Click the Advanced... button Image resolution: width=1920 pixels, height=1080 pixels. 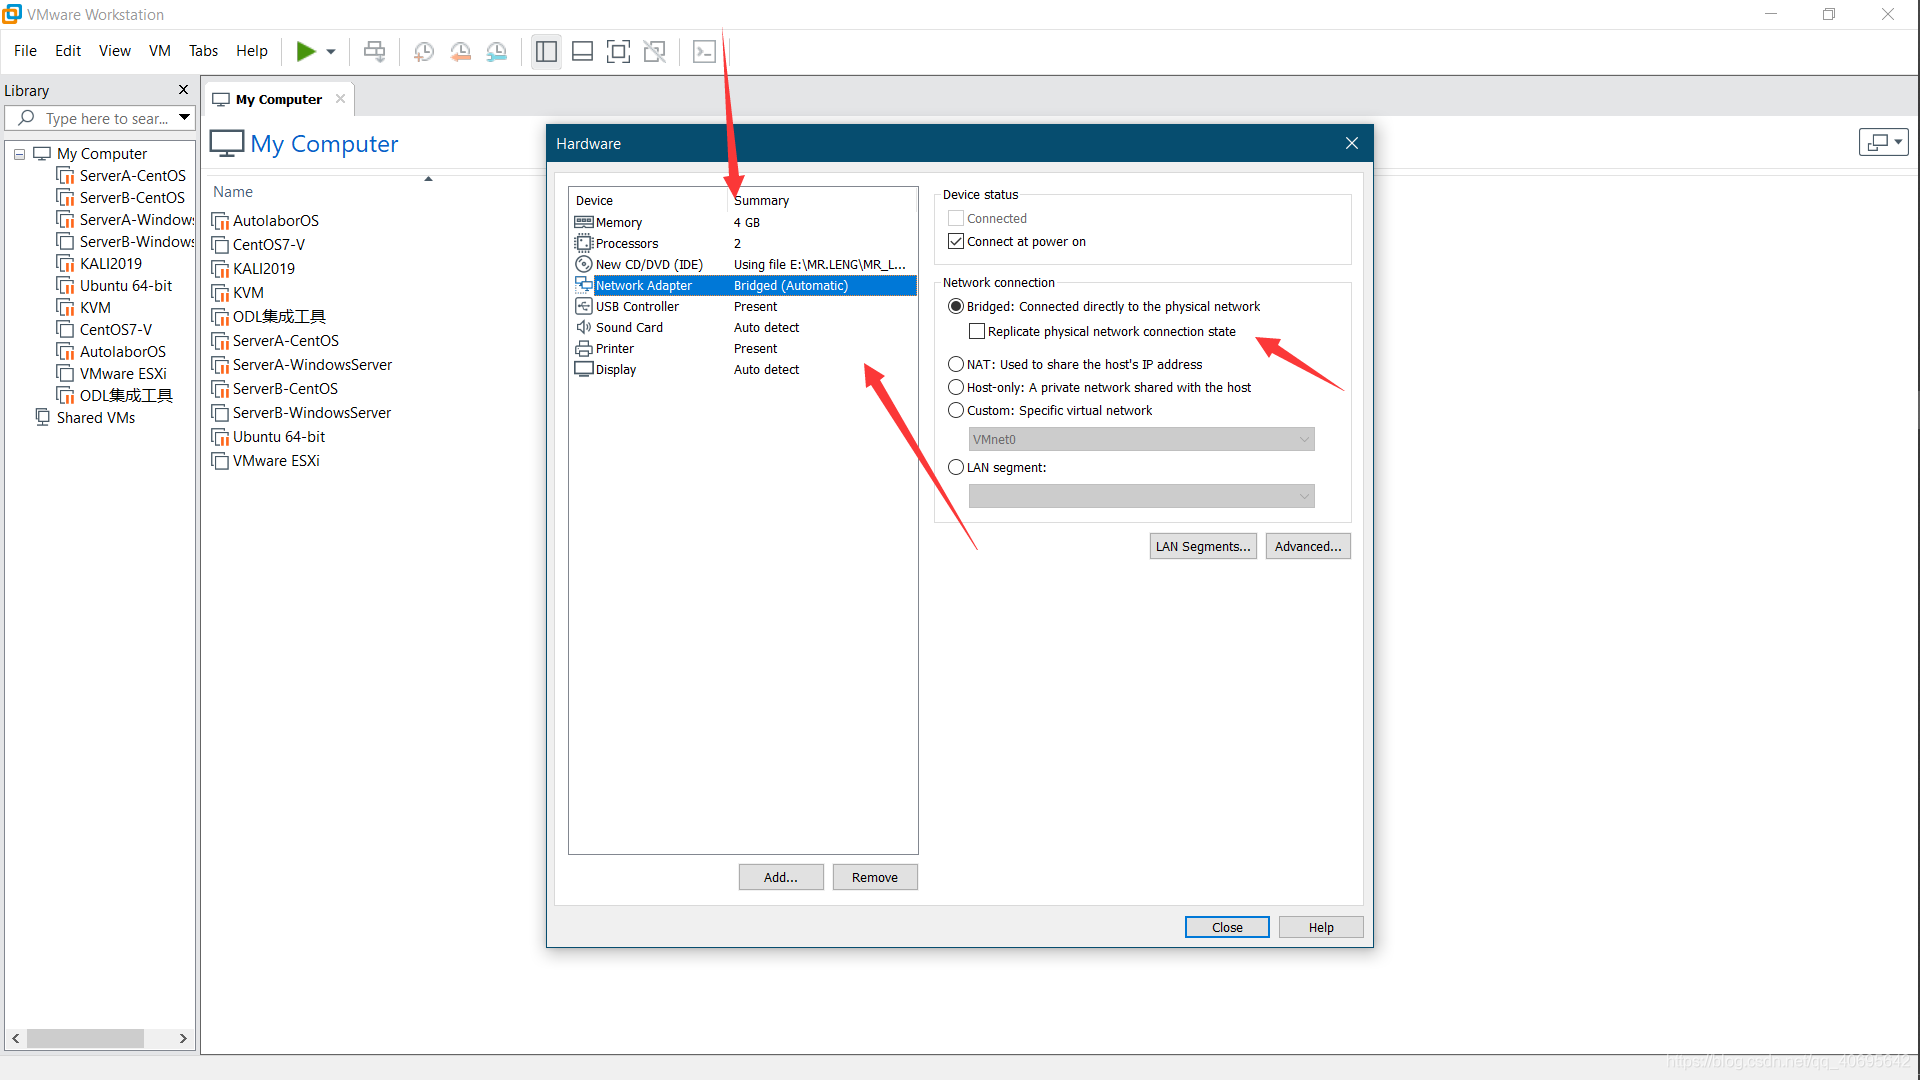(1308, 547)
